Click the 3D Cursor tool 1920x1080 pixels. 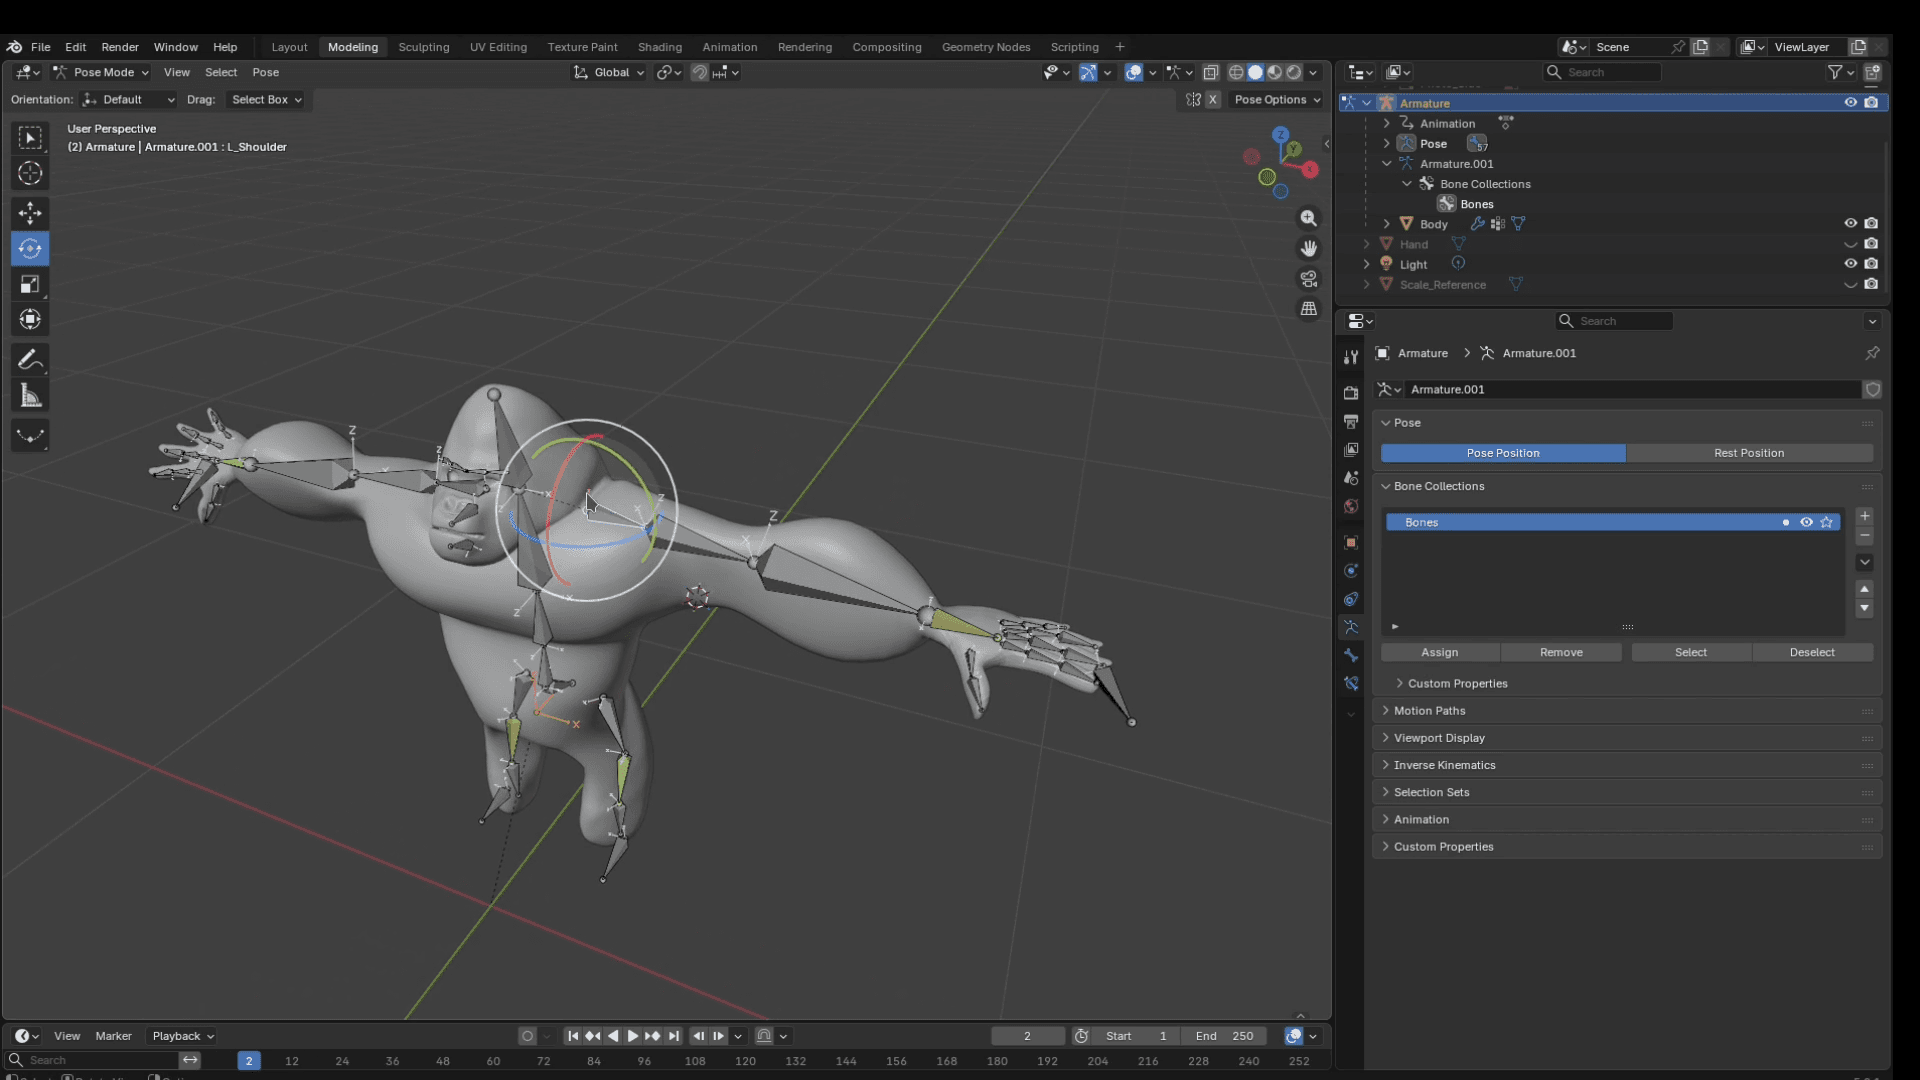(30, 173)
